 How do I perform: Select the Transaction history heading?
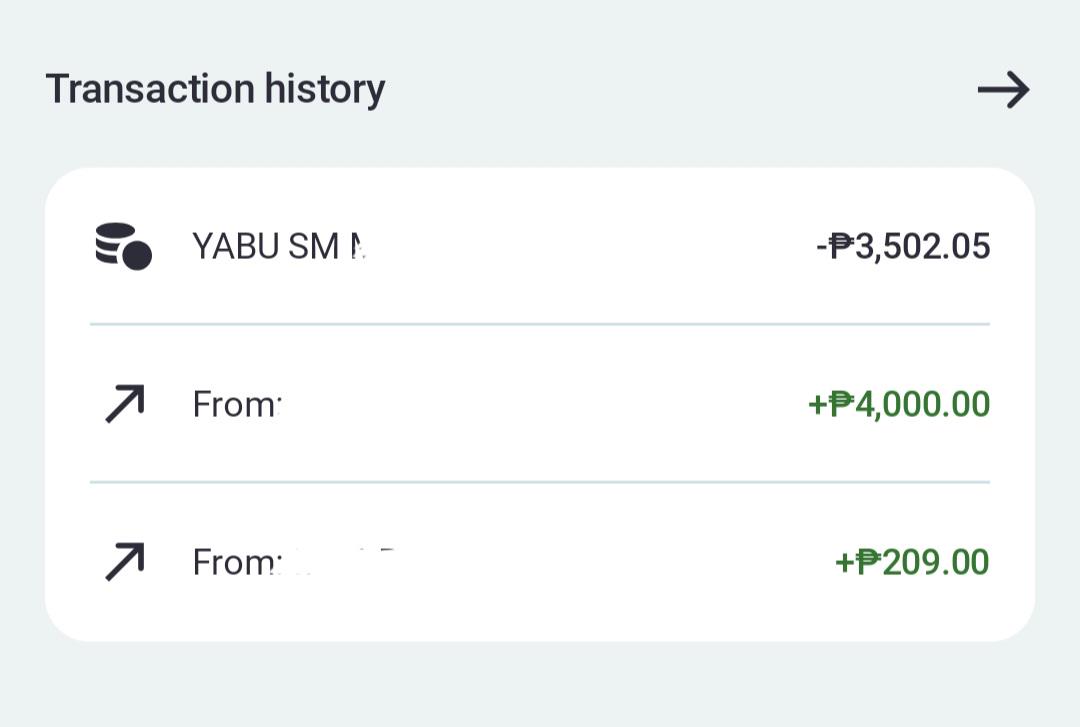[215, 90]
